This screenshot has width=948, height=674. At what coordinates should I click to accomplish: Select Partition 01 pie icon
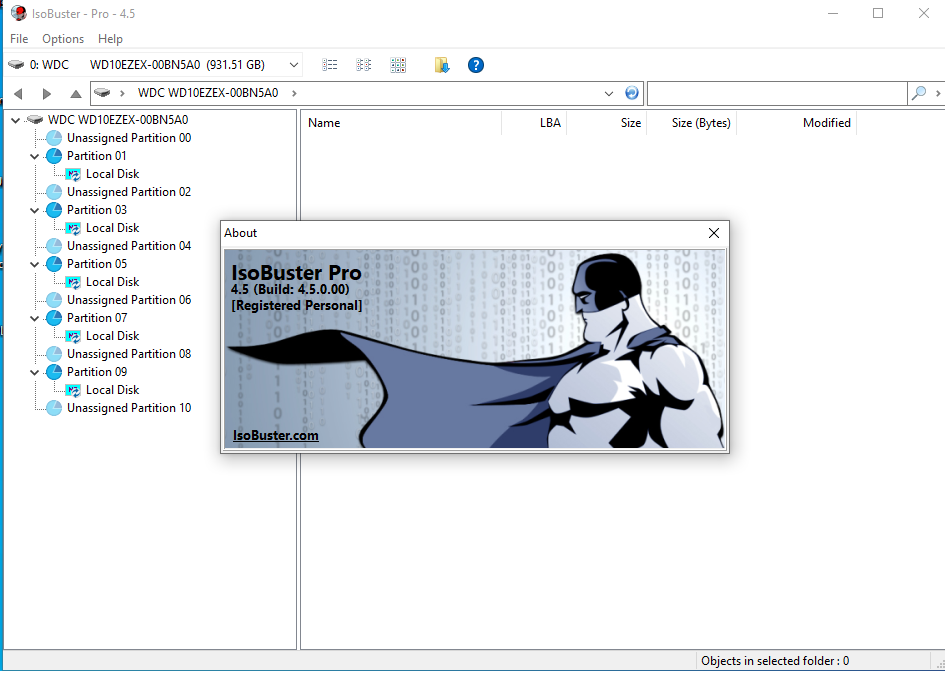(54, 156)
